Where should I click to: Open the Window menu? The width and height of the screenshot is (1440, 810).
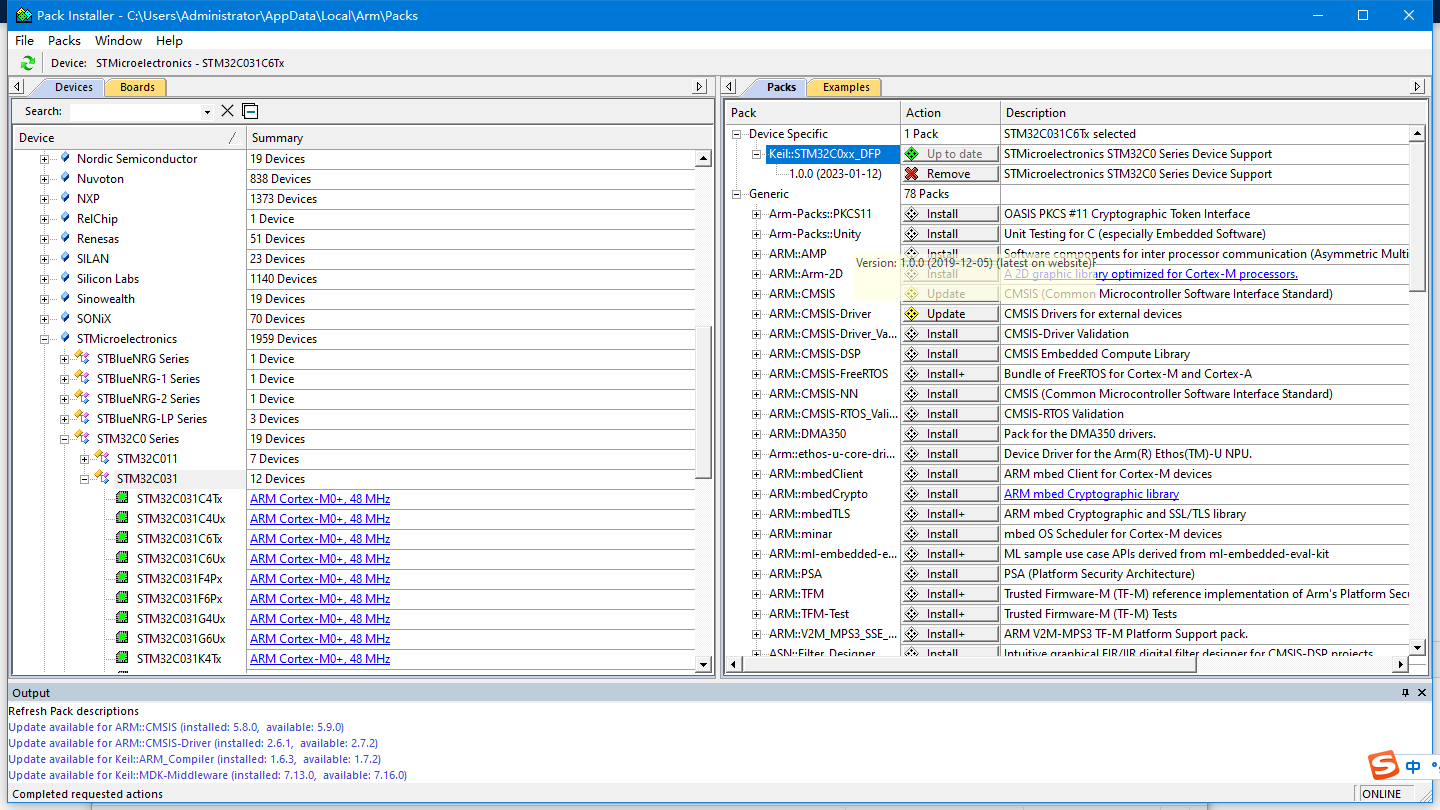click(118, 40)
